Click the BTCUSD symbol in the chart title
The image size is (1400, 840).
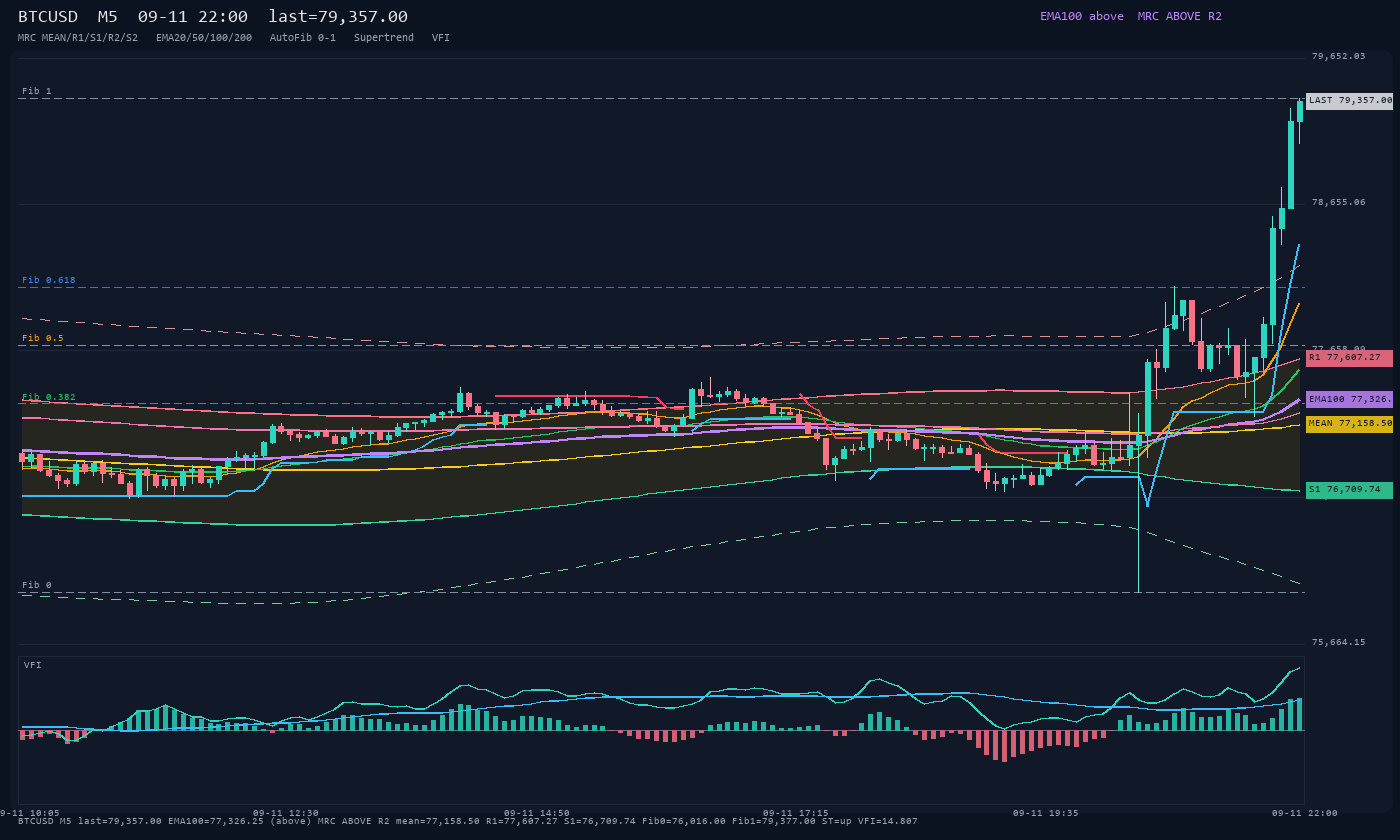pyautogui.click(x=48, y=17)
